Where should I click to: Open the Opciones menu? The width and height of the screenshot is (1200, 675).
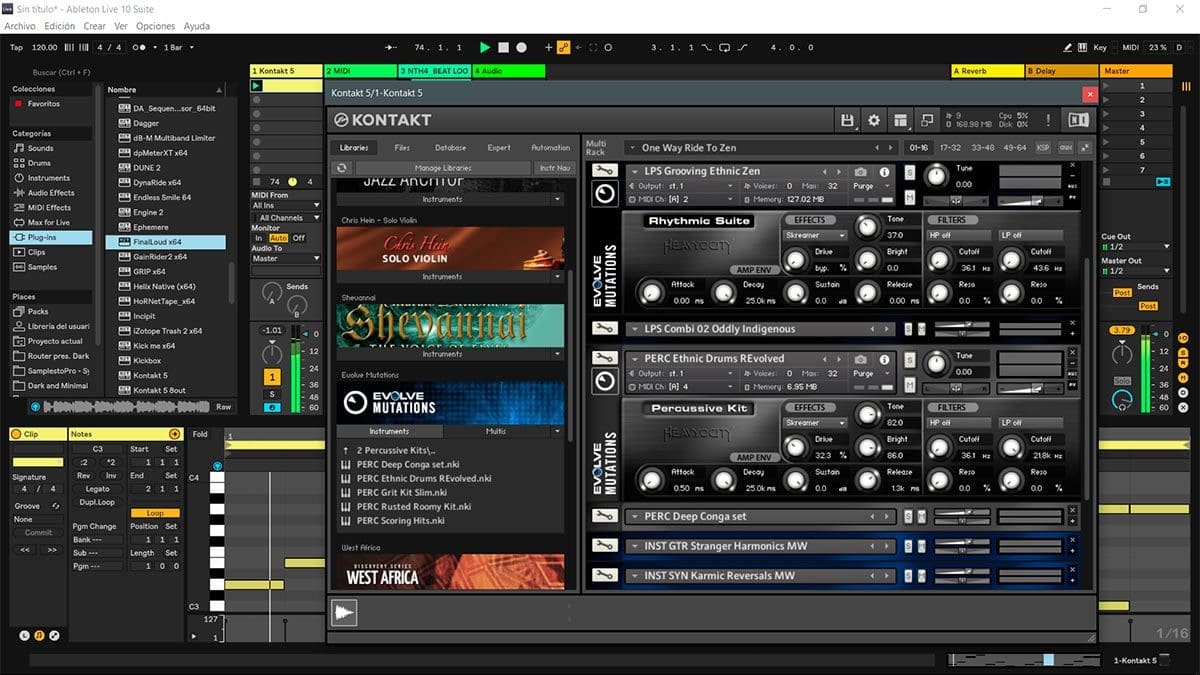point(155,26)
